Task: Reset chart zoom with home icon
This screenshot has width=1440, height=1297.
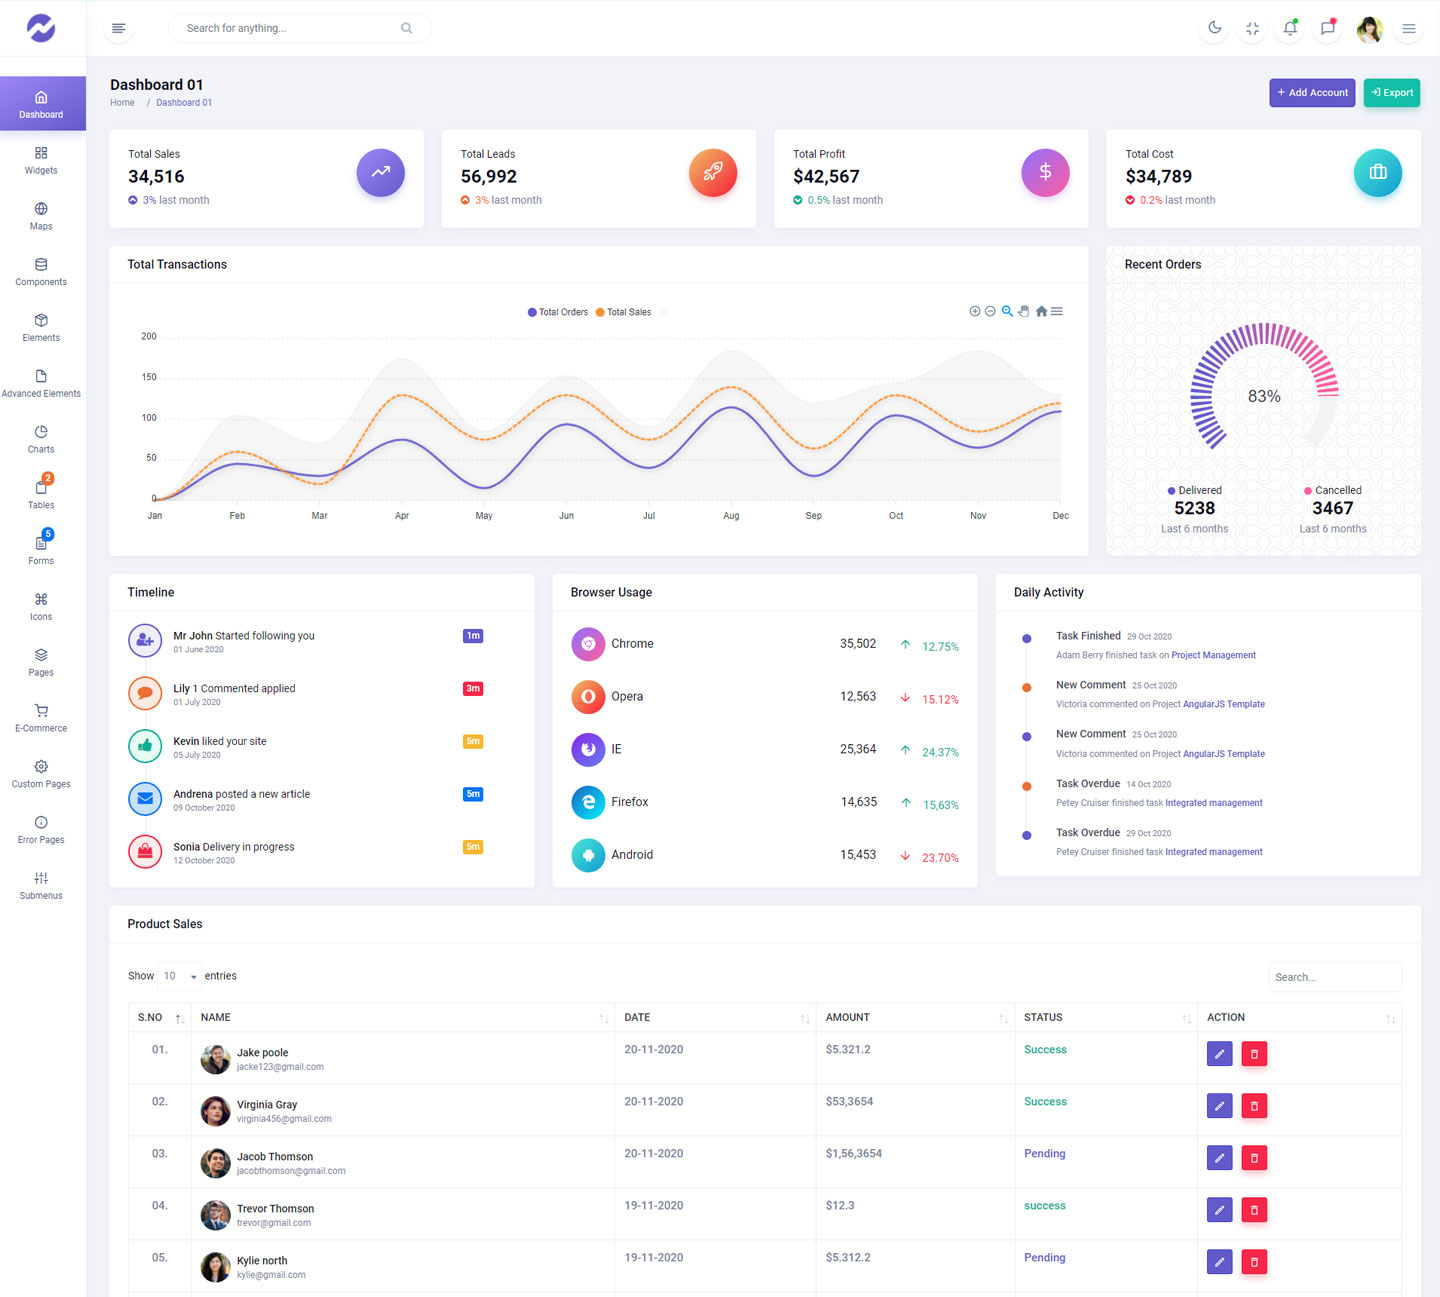Action: tap(1041, 311)
